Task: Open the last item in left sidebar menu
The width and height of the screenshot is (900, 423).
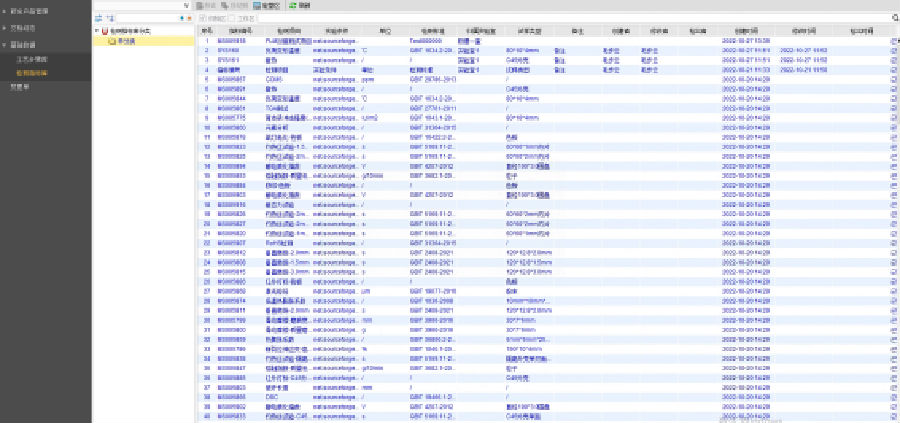Action: 18,87
